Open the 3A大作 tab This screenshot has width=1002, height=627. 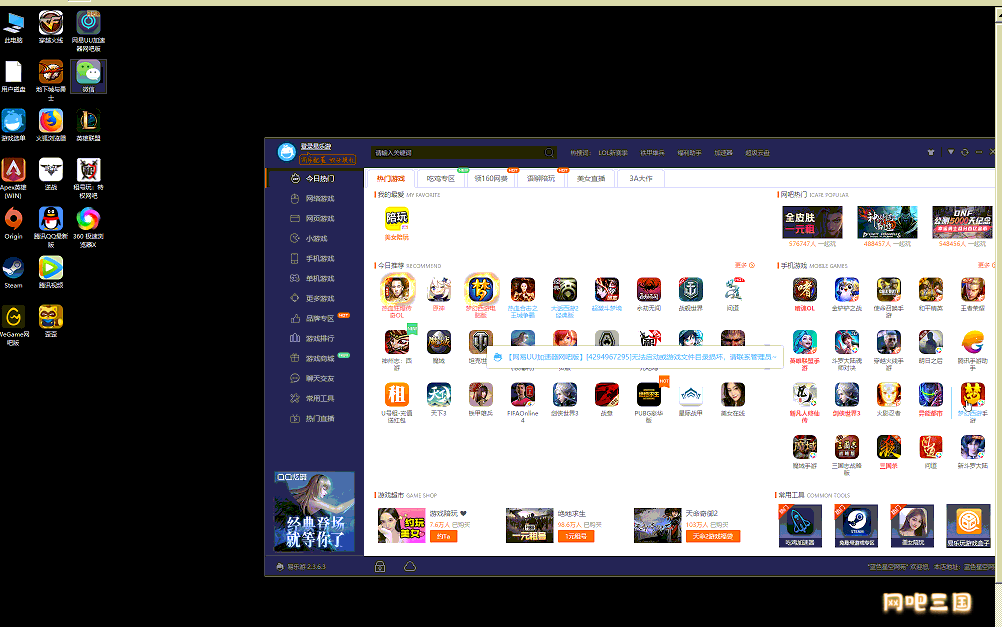tap(641, 179)
